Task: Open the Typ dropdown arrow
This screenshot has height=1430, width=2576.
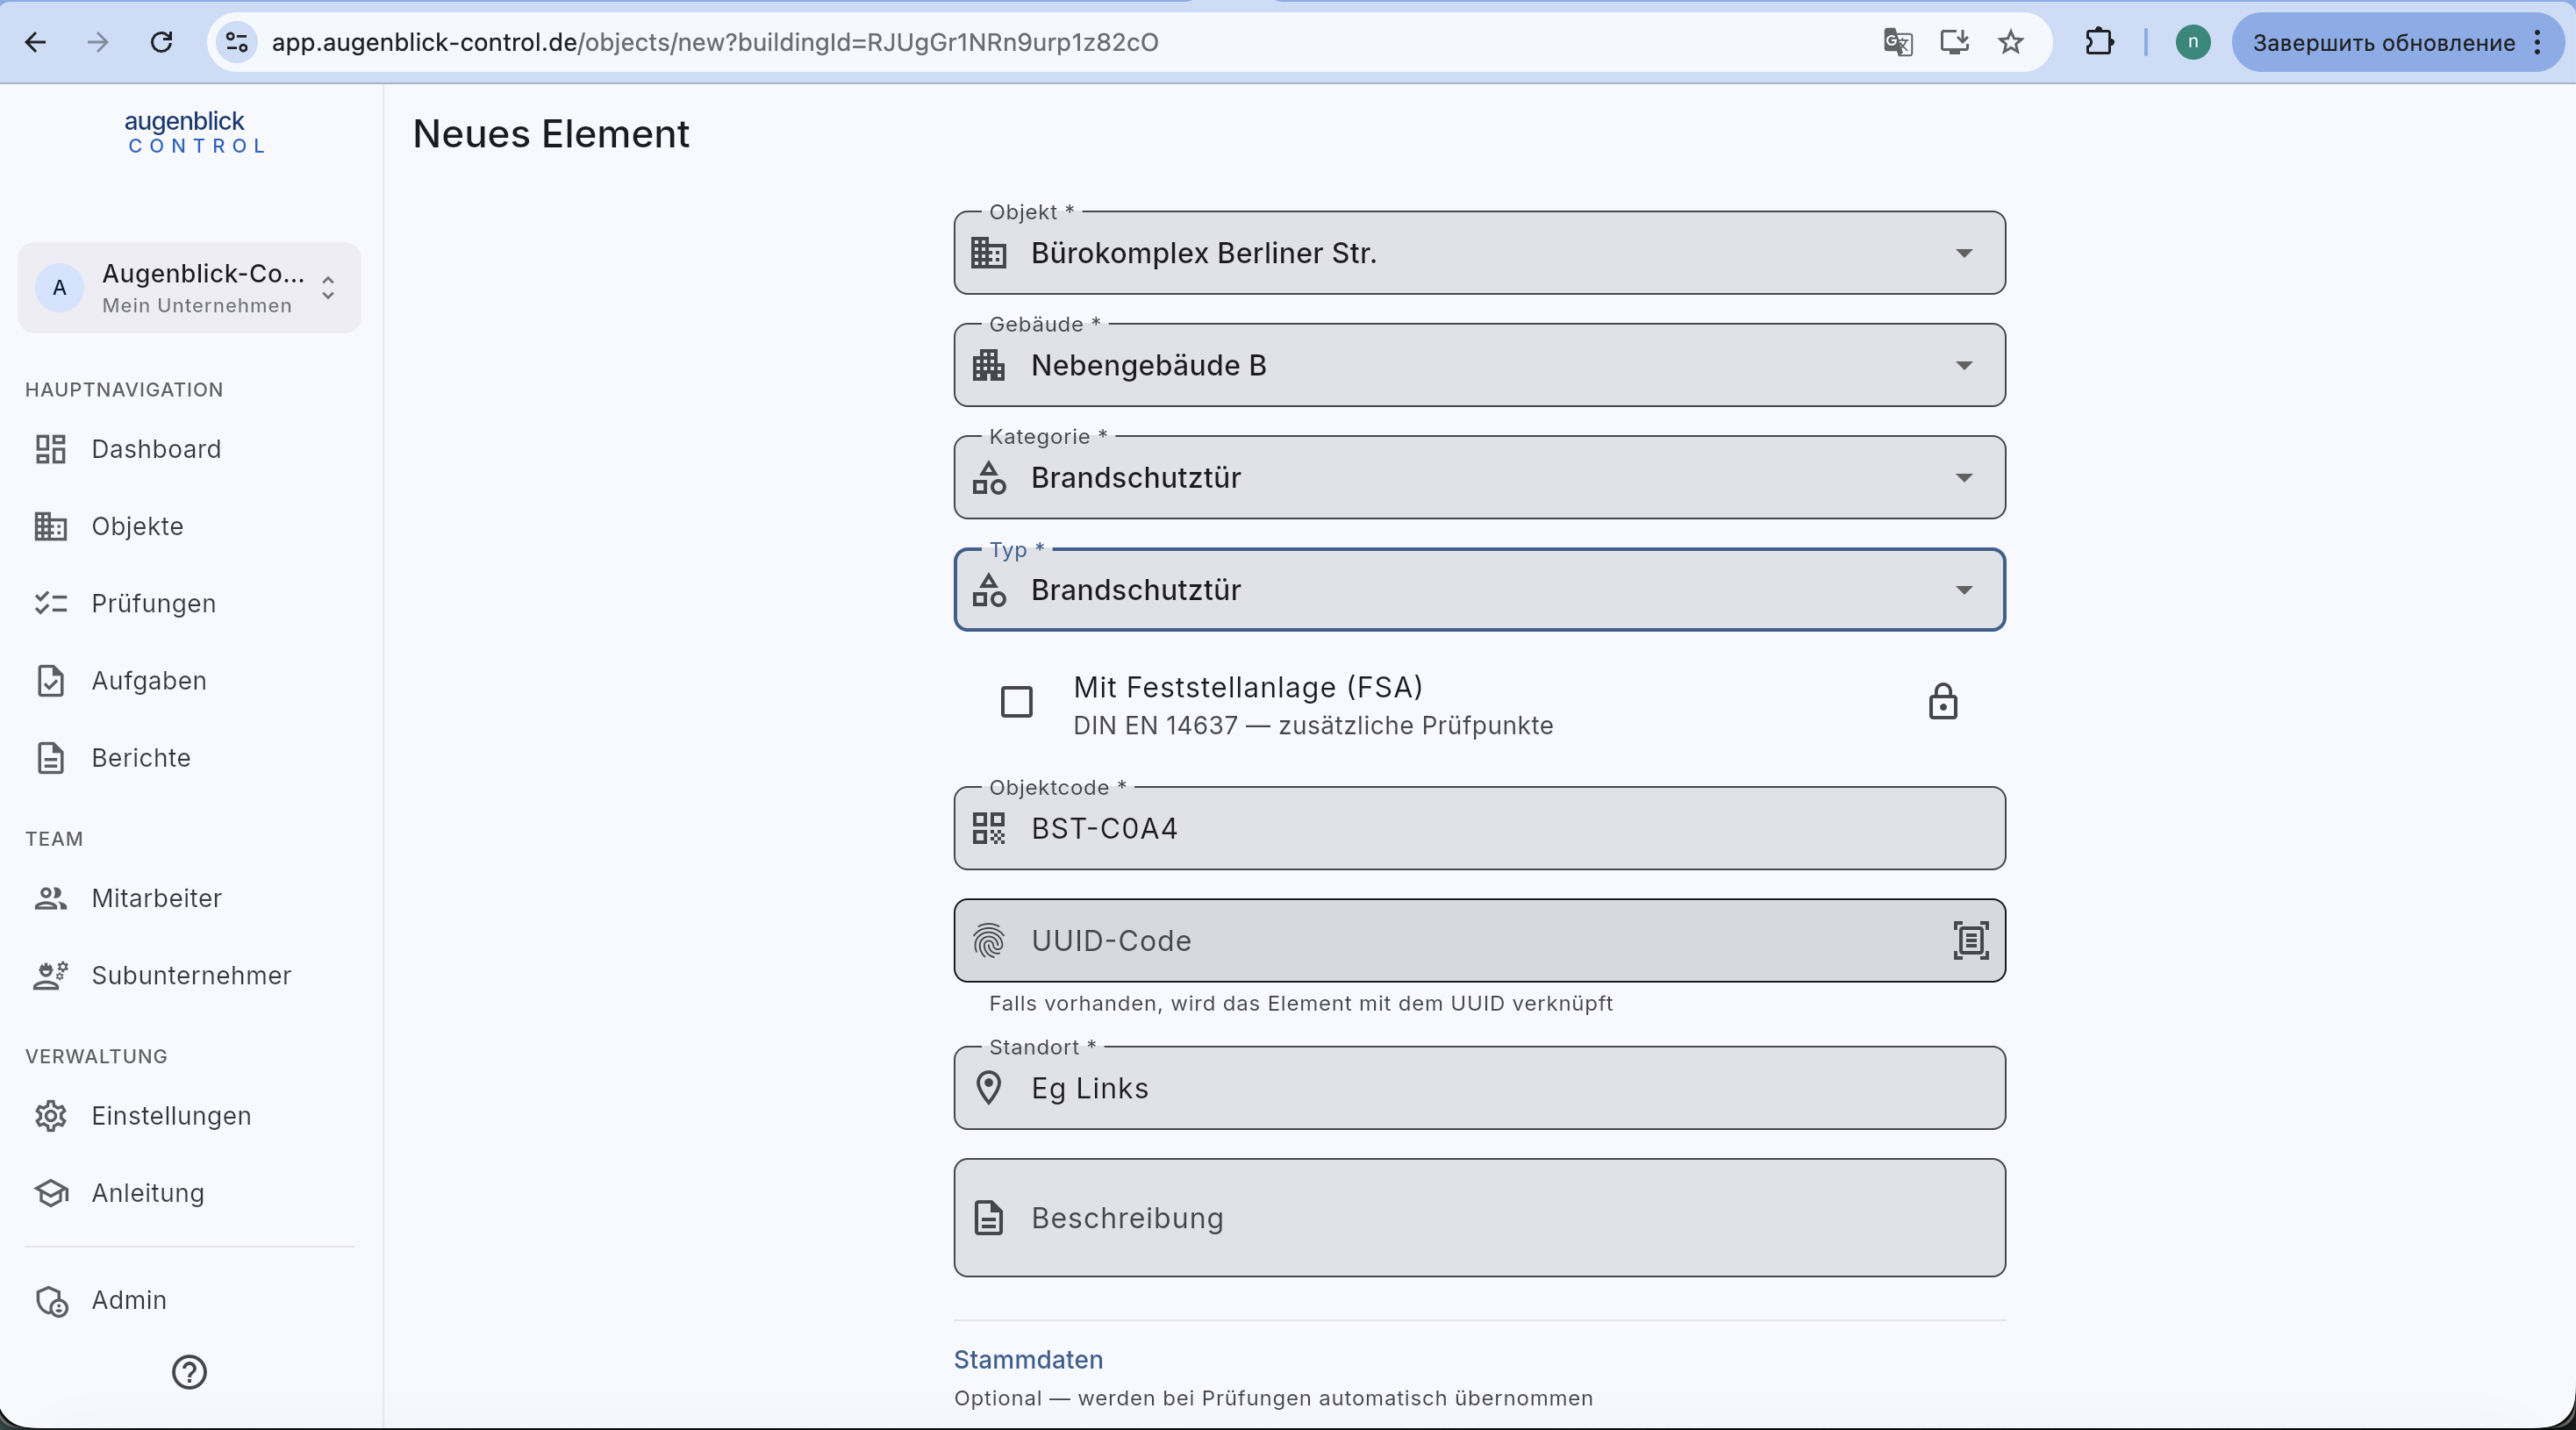Action: click(x=1964, y=590)
